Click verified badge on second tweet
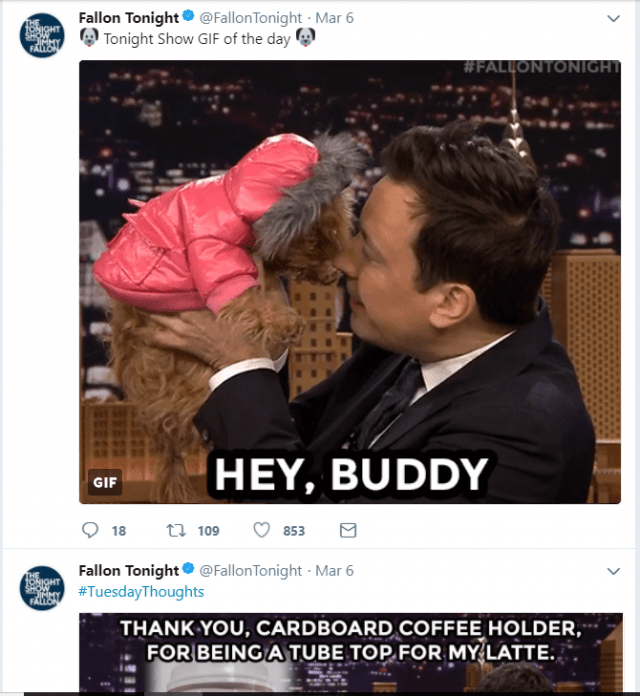This screenshot has width=640, height=696. [x=189, y=569]
